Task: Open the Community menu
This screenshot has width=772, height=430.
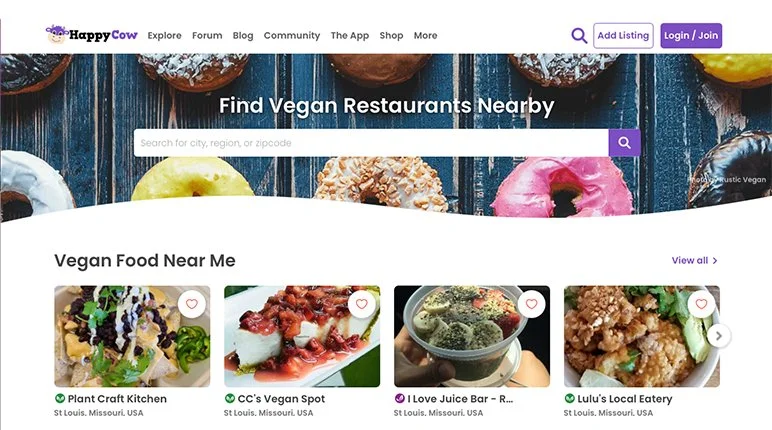Action: tap(292, 35)
